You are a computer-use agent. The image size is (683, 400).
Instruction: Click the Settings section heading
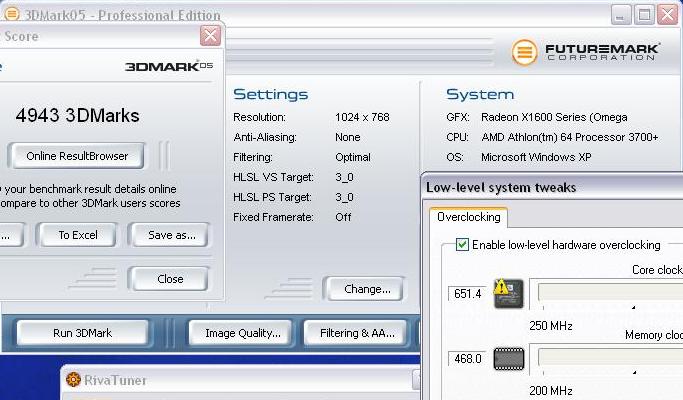pos(270,94)
